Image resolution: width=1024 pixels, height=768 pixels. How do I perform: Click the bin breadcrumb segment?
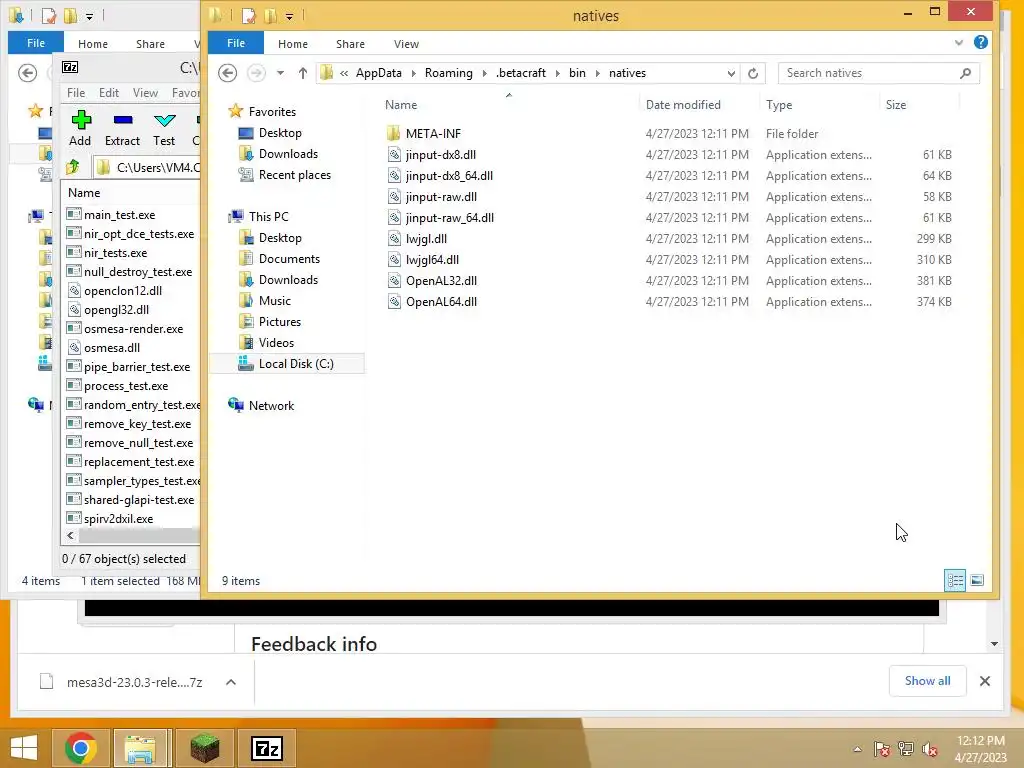pyautogui.click(x=577, y=73)
